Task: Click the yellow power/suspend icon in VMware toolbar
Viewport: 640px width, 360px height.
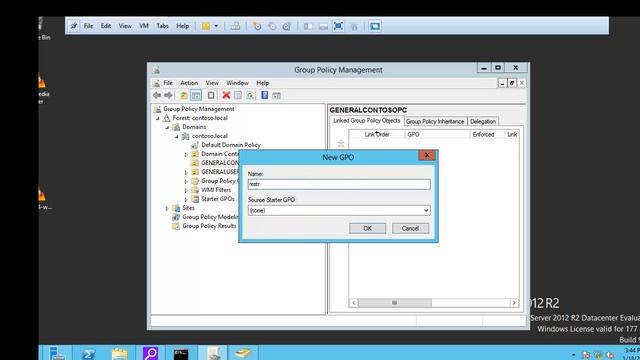Action: pos(206,26)
